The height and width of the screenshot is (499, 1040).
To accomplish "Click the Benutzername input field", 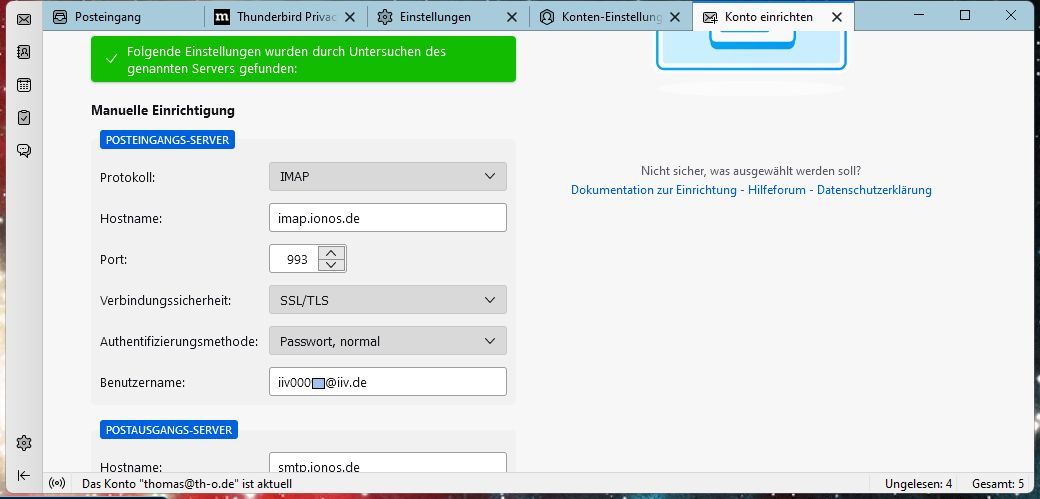I will pyautogui.click(x=387, y=382).
